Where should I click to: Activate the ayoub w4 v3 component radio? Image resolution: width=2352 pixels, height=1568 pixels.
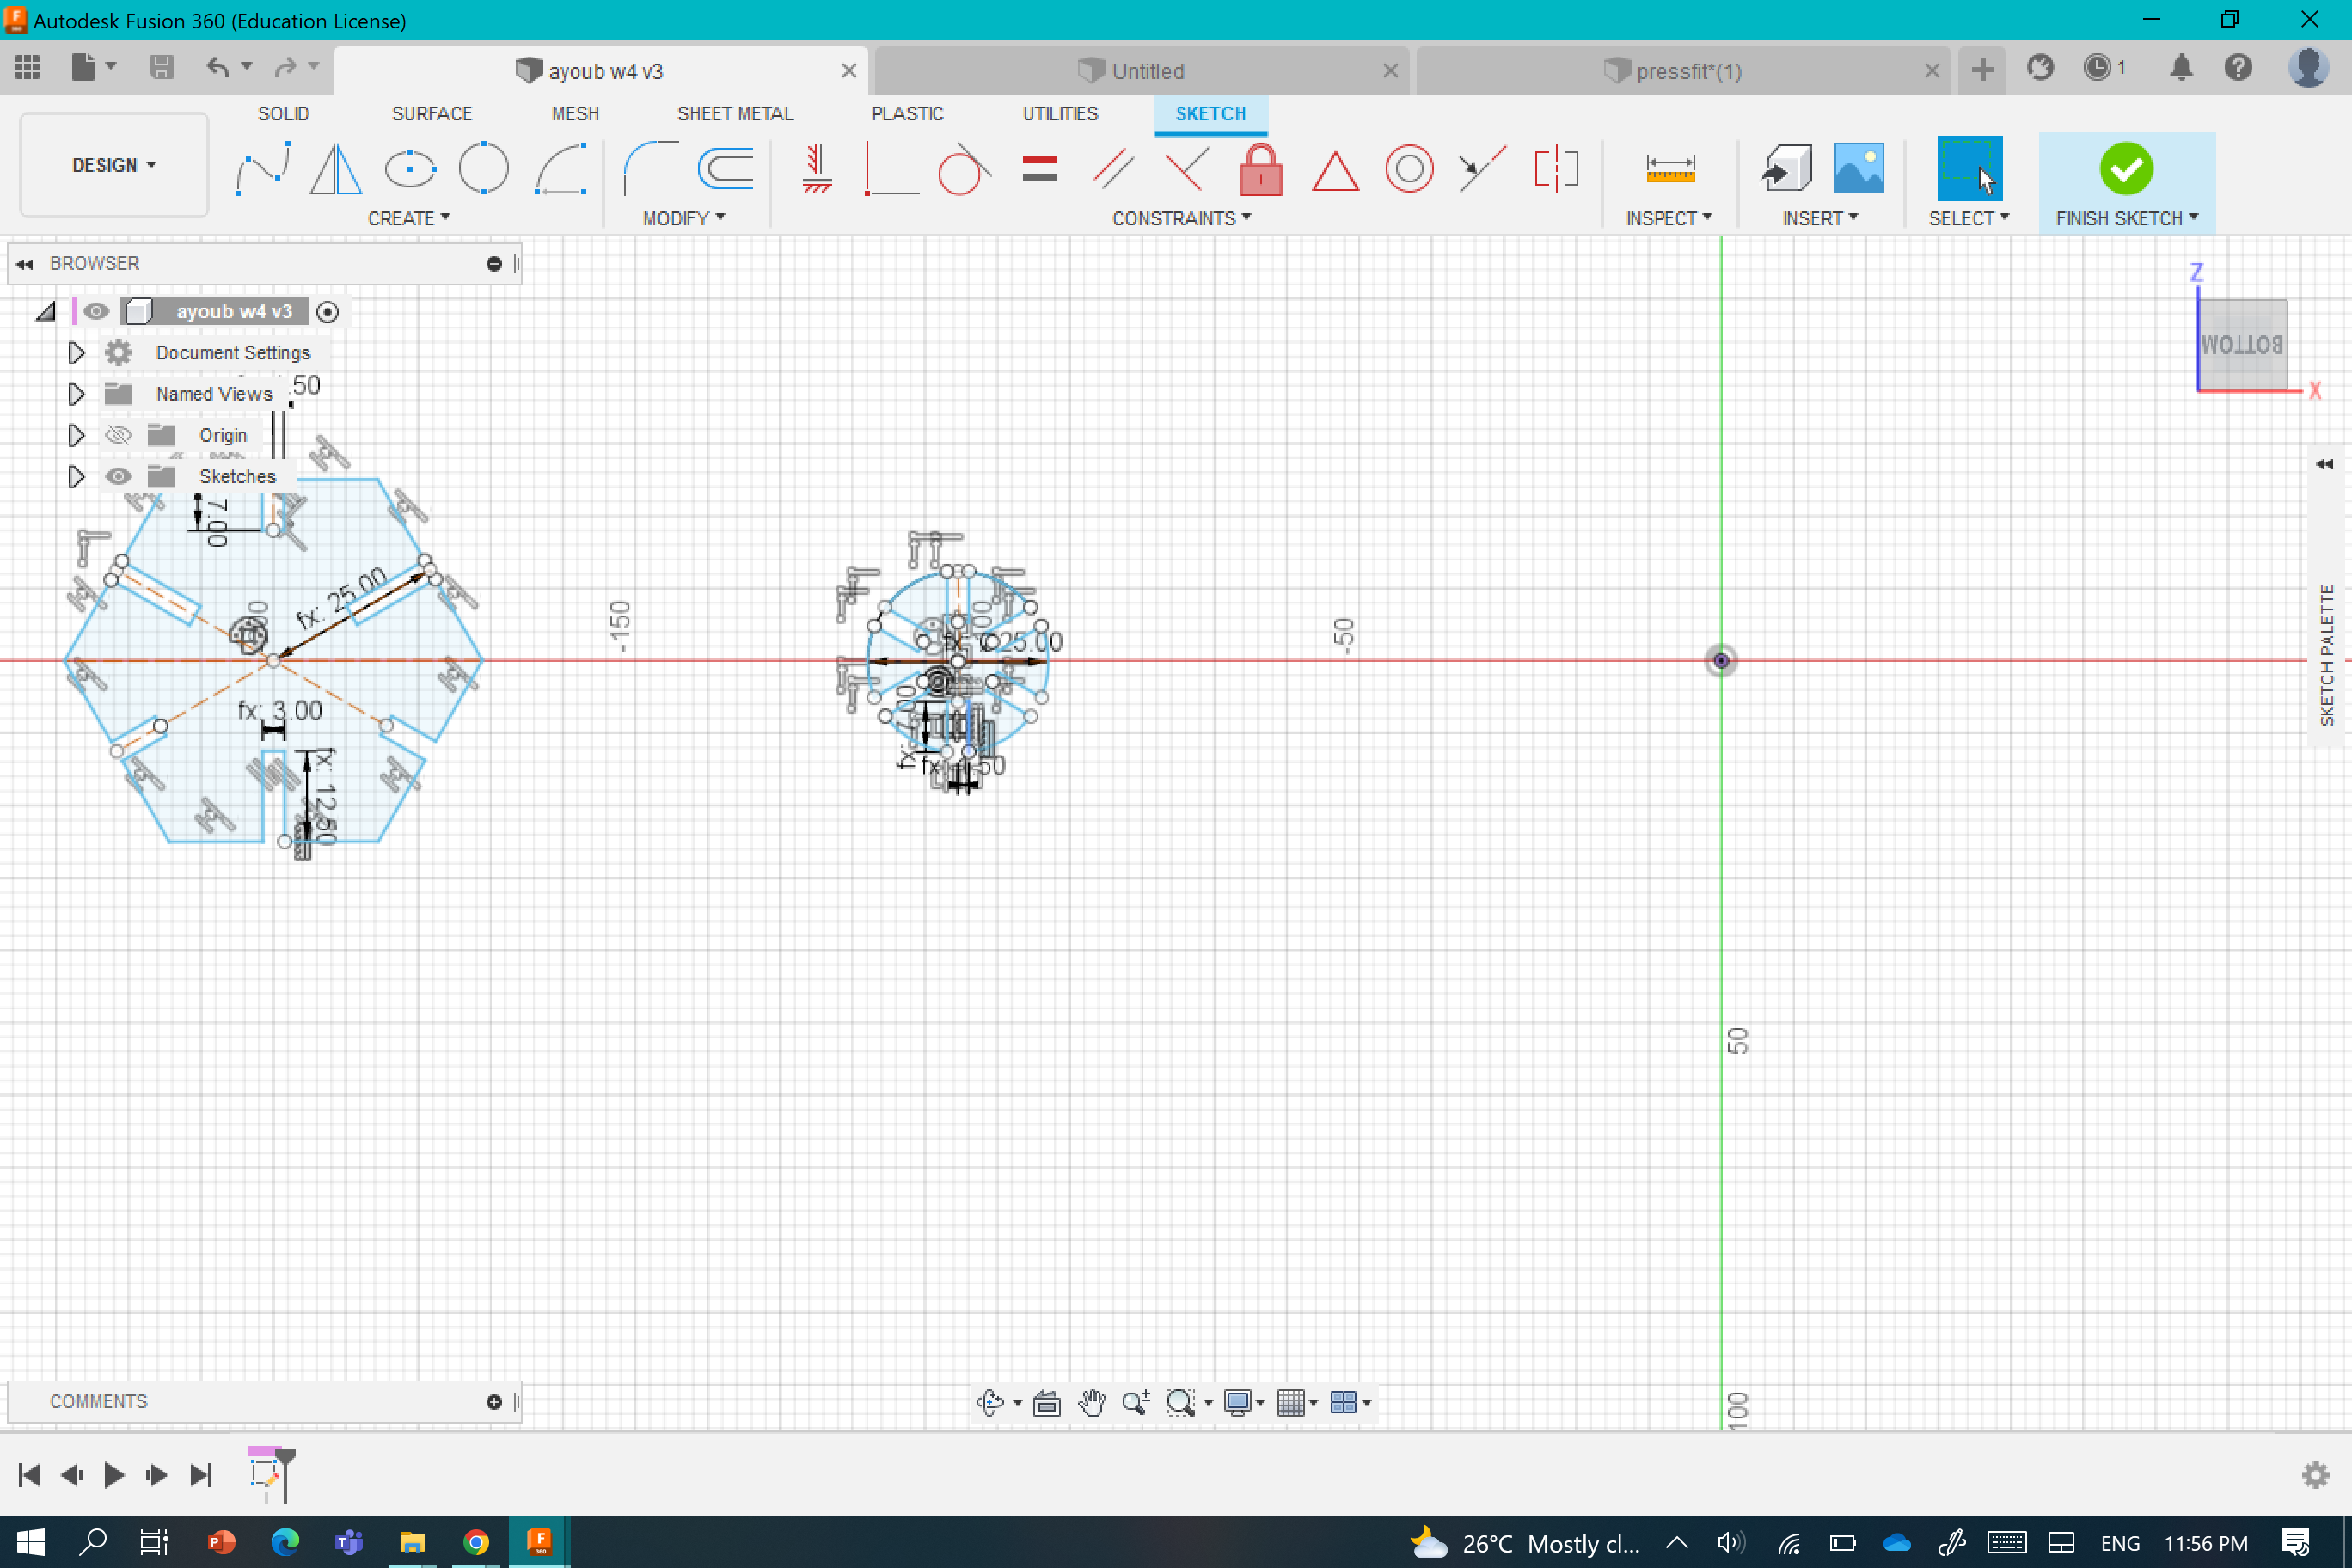tap(327, 312)
